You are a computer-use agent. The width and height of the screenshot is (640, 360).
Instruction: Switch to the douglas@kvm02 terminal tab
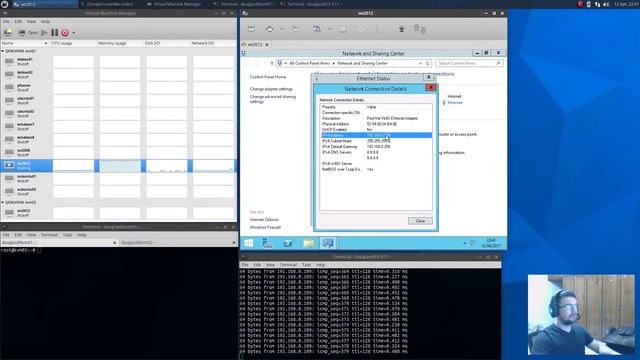[178, 242]
